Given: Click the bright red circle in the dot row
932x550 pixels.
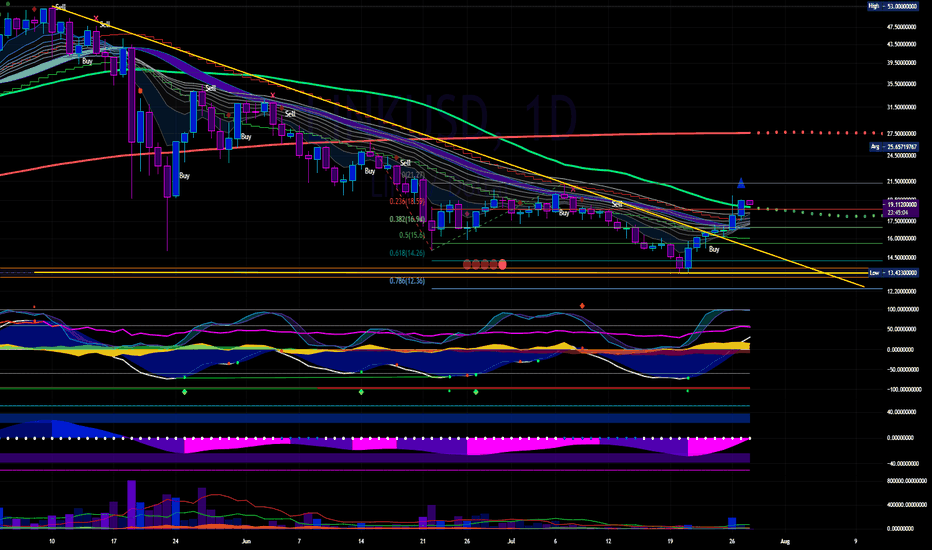Looking at the screenshot, I should [502, 265].
